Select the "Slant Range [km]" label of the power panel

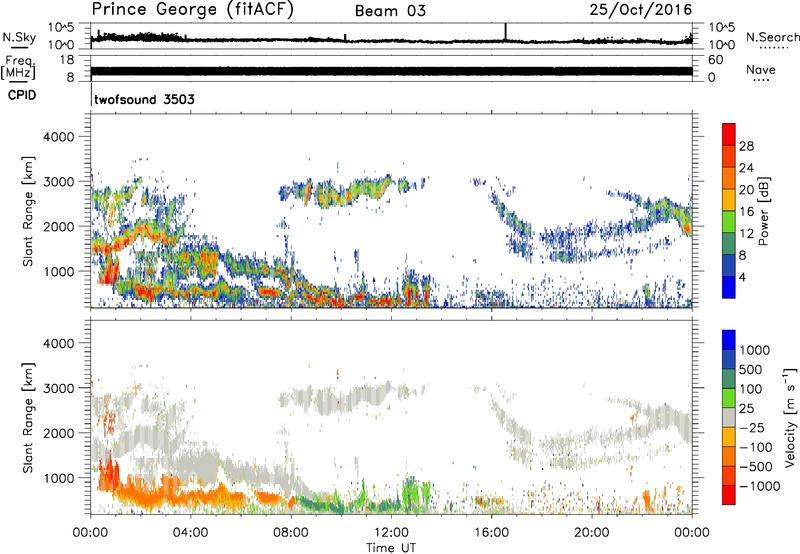pyautogui.click(x=28, y=211)
